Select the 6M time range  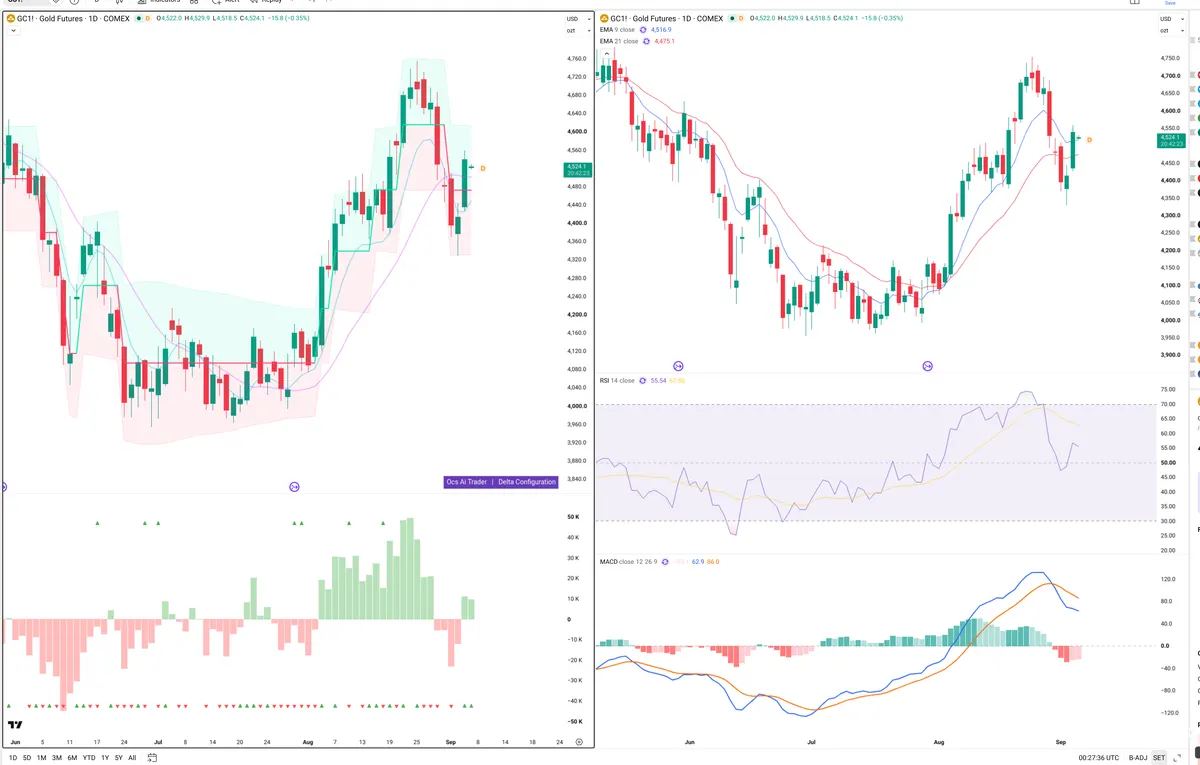[x=72, y=758]
